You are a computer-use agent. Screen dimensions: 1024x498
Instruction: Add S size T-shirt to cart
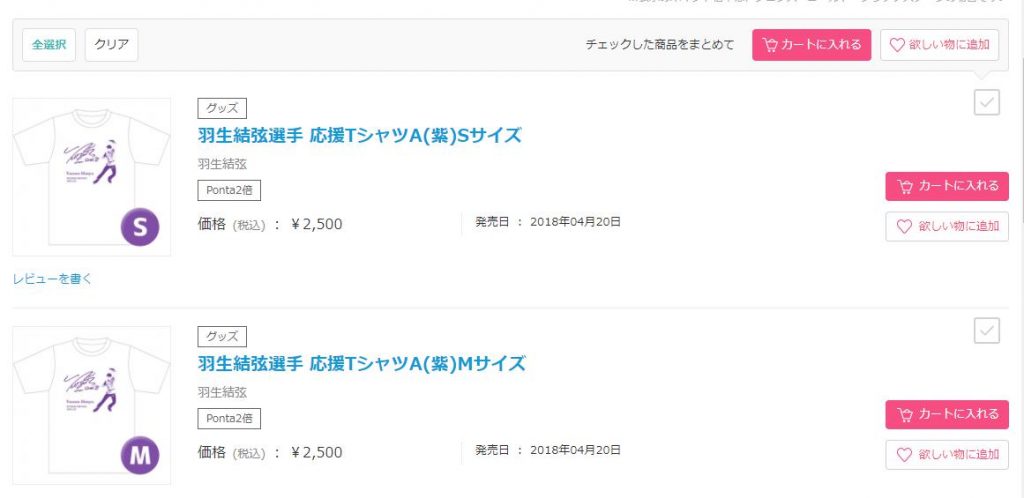click(946, 186)
